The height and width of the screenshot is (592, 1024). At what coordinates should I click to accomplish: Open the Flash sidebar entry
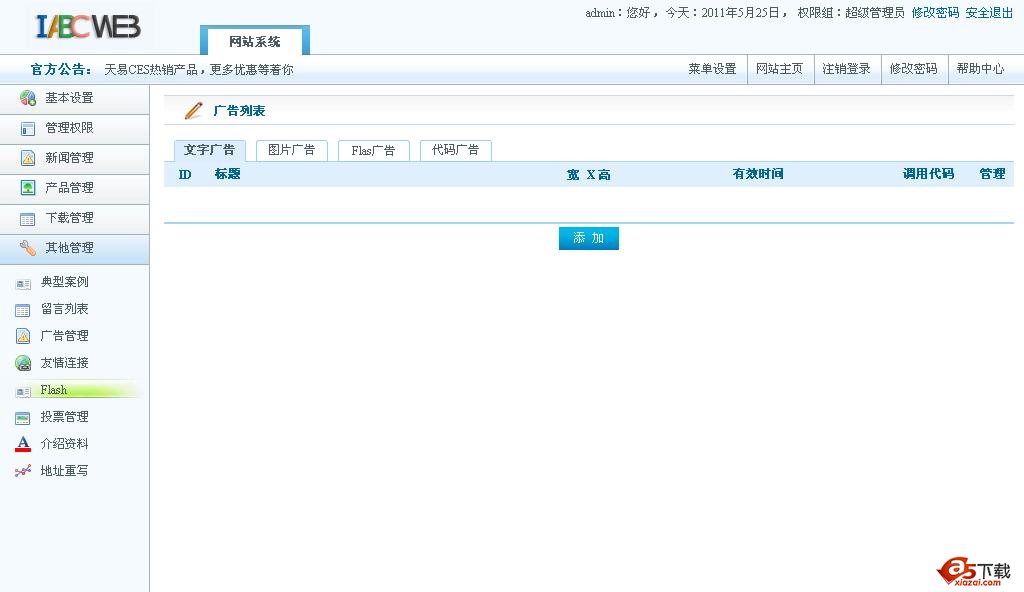pos(54,390)
